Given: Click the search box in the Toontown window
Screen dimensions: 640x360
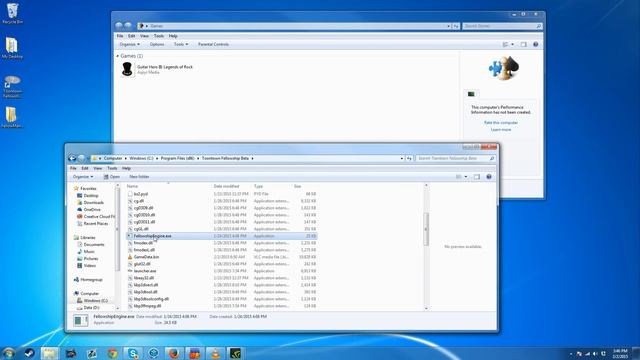Looking at the screenshot, I should (456, 158).
